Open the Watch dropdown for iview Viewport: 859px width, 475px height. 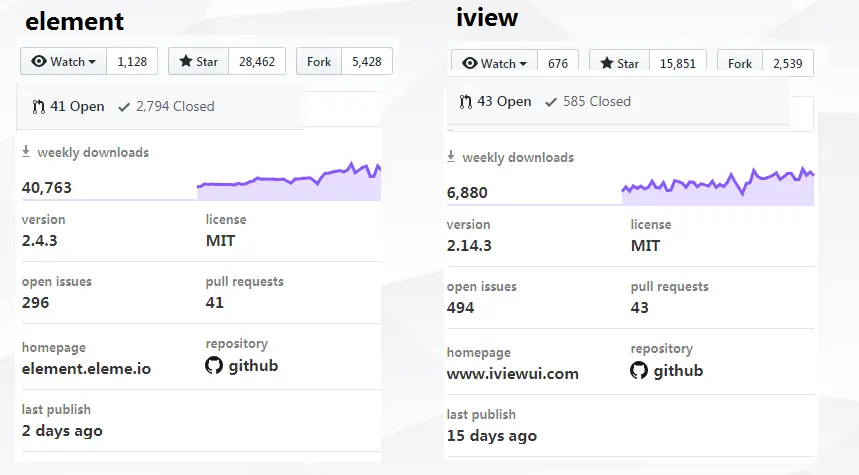tap(494, 62)
